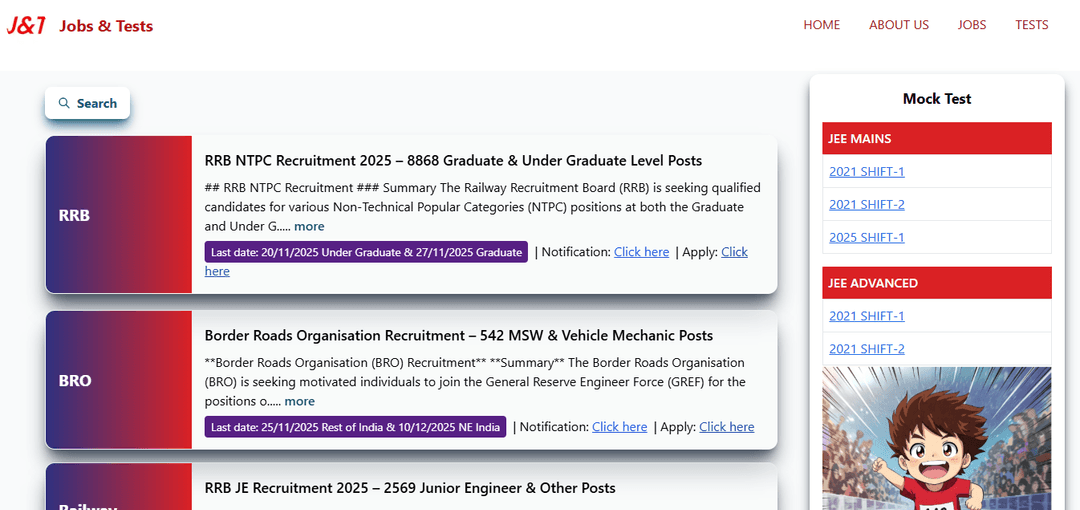The width and height of the screenshot is (1080, 510).
Task: Open the HOME menu item
Action: 821,25
